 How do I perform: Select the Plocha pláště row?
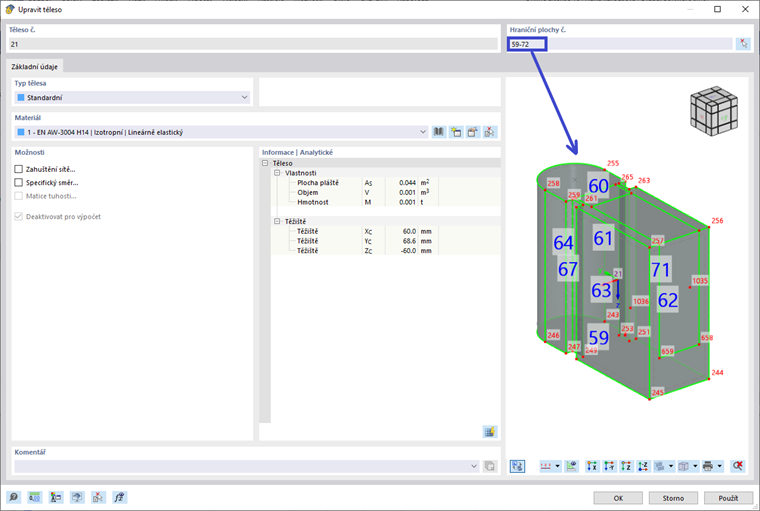386,183
